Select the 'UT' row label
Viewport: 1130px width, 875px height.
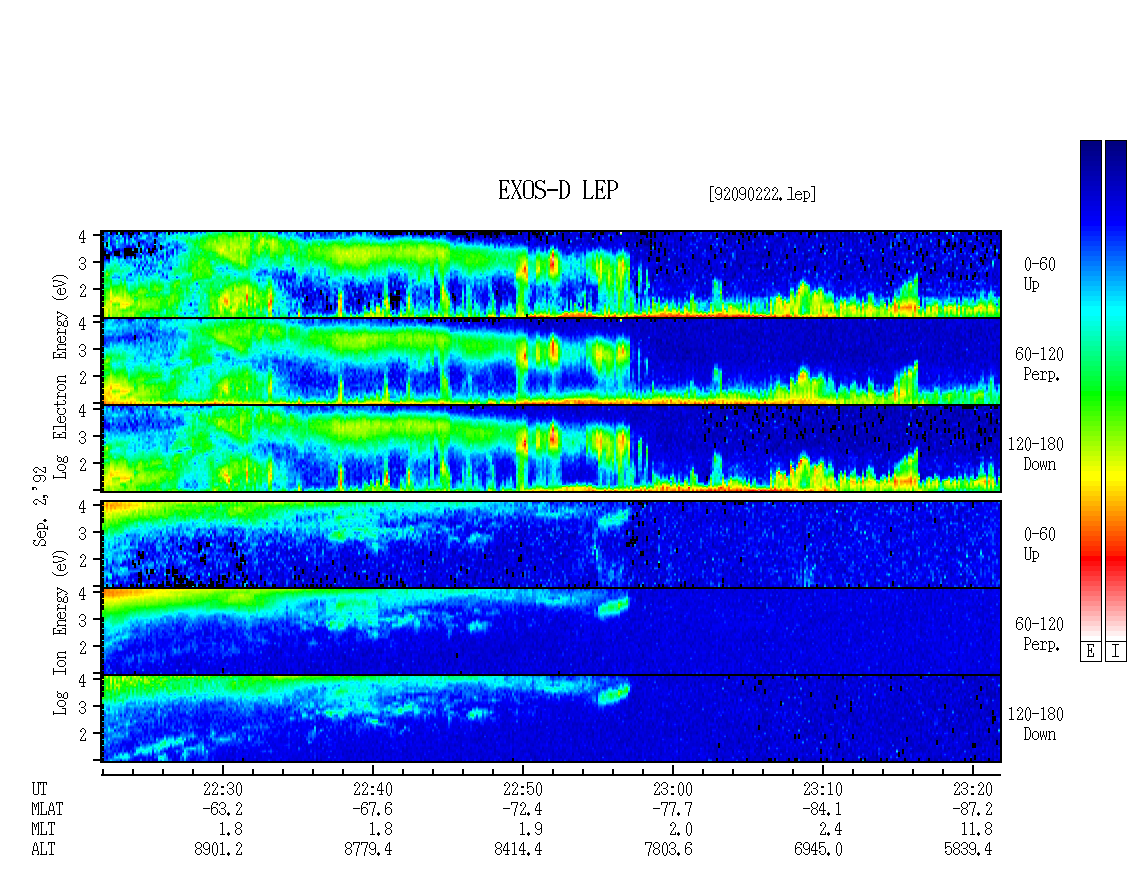[39, 789]
